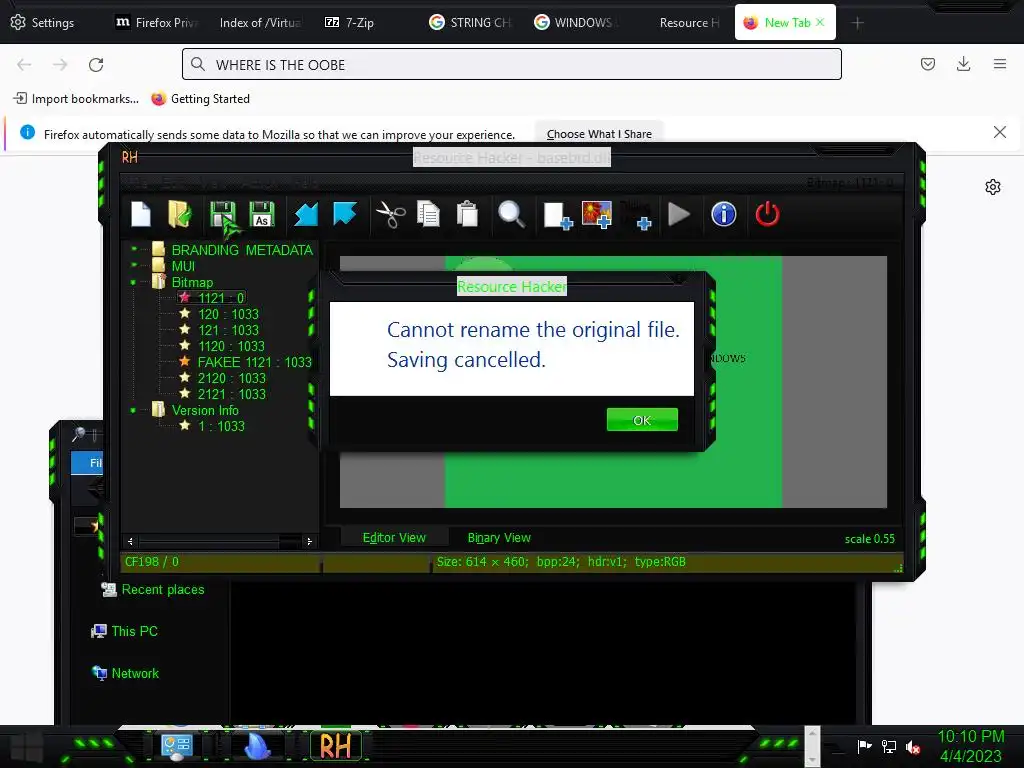
Task: Select bitmap resource 1121 : 0
Action: [221, 298]
